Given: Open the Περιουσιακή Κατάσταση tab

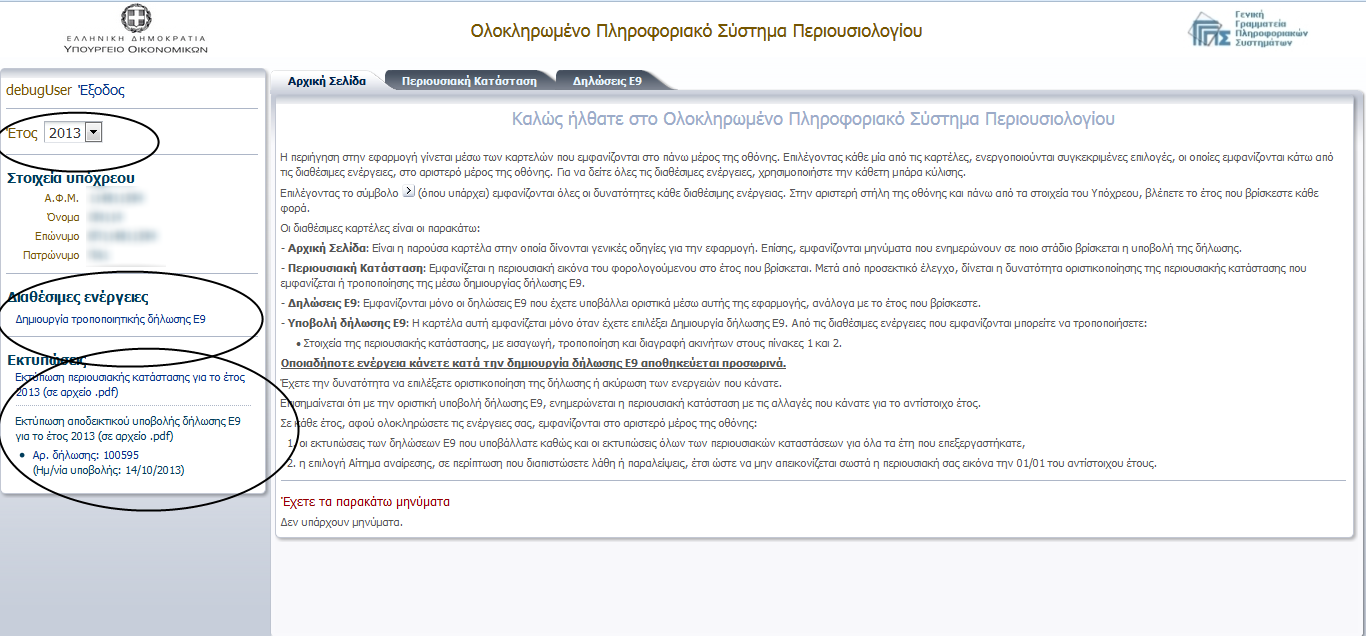Looking at the screenshot, I should (x=469, y=81).
